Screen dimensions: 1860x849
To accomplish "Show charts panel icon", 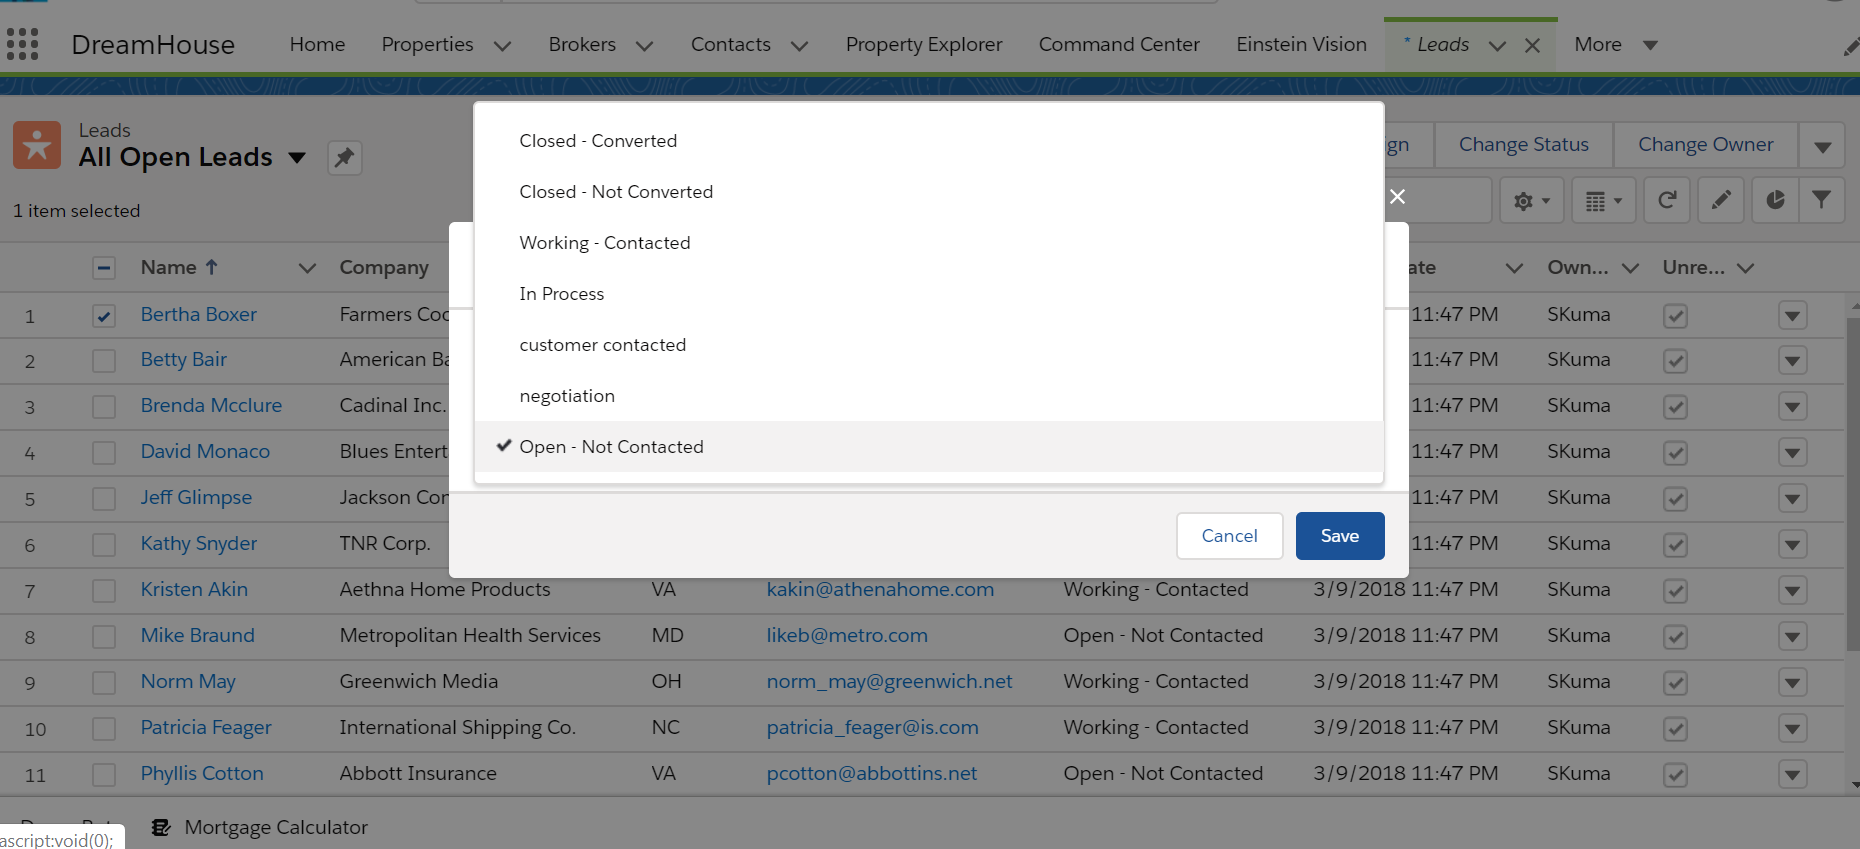I will pyautogui.click(x=1775, y=201).
